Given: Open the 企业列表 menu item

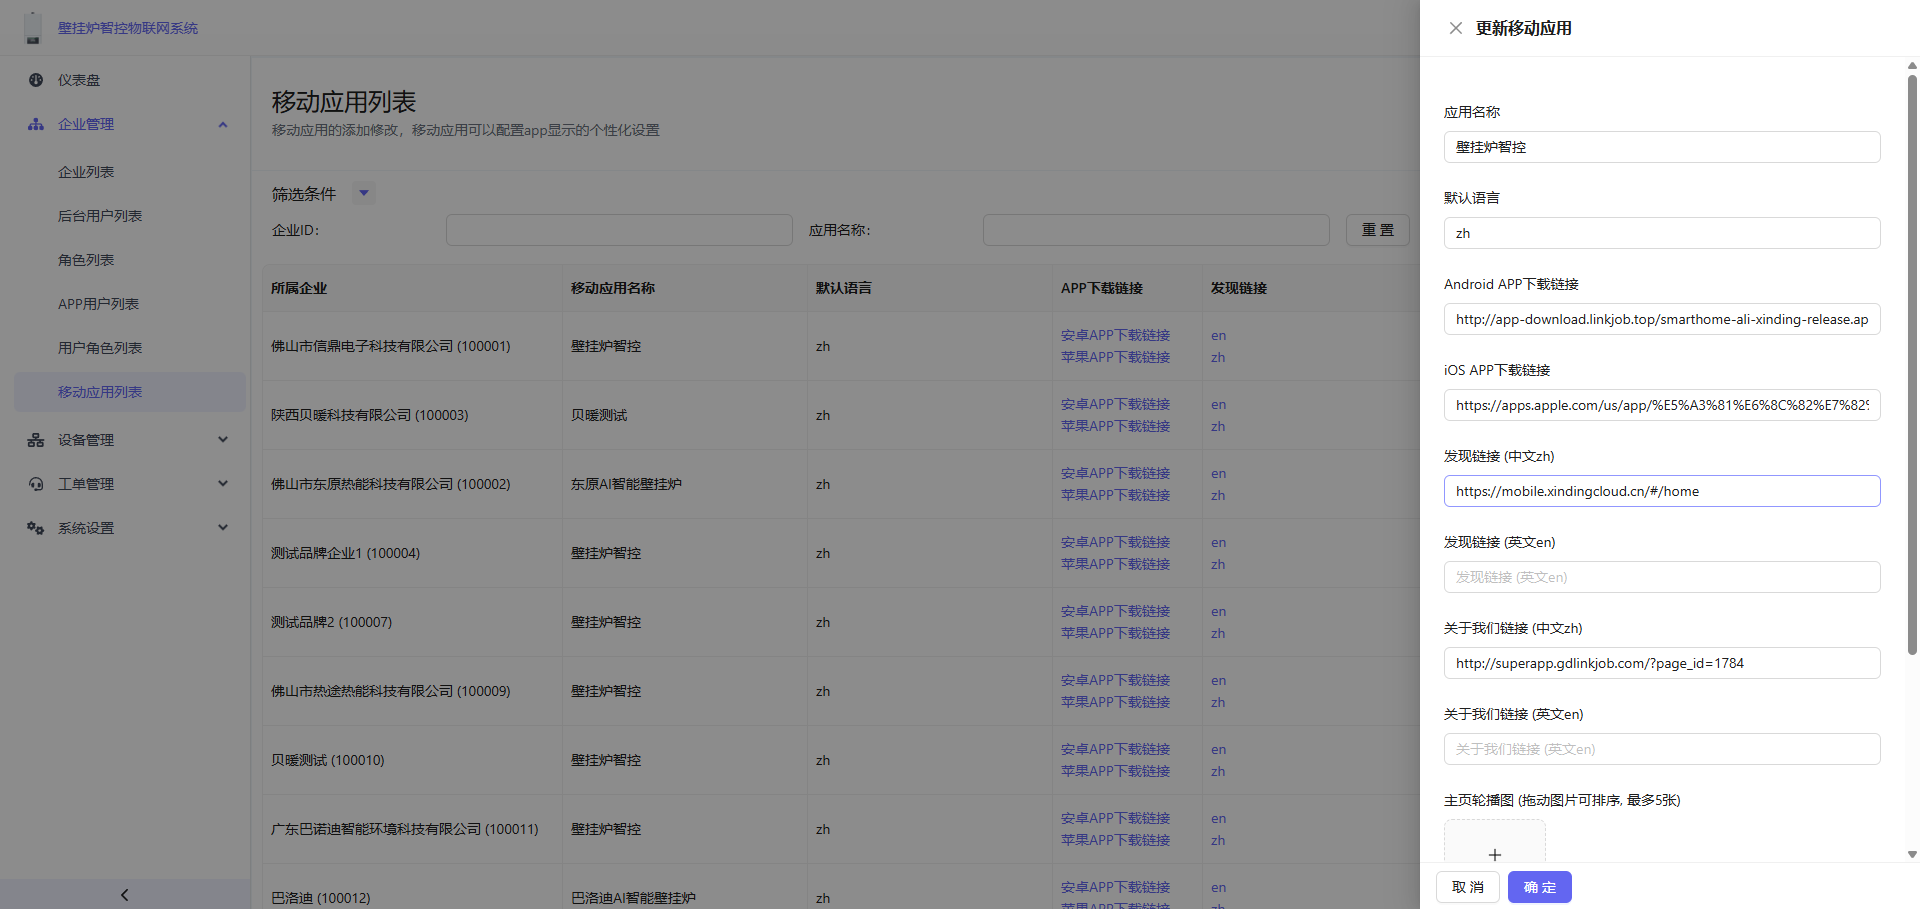Looking at the screenshot, I should click(86, 172).
